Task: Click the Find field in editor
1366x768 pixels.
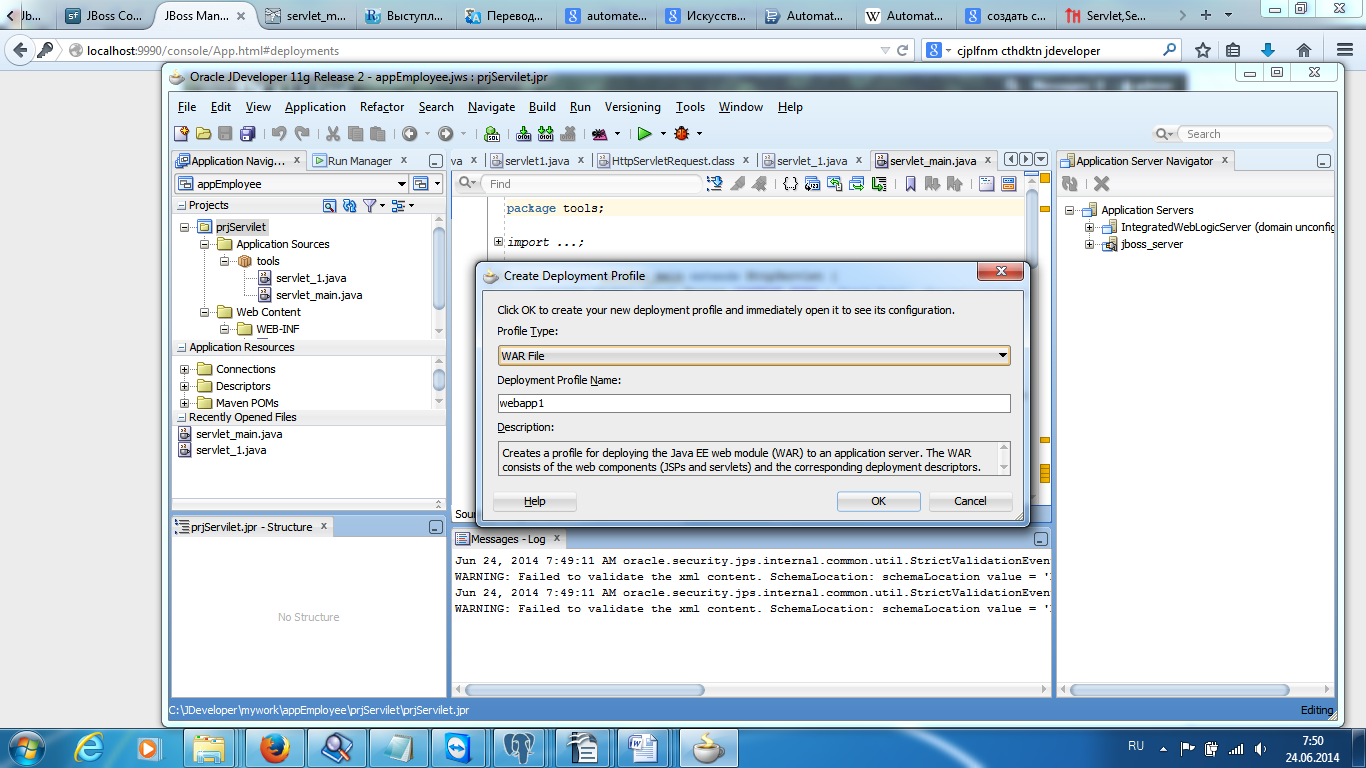Action: tap(594, 184)
